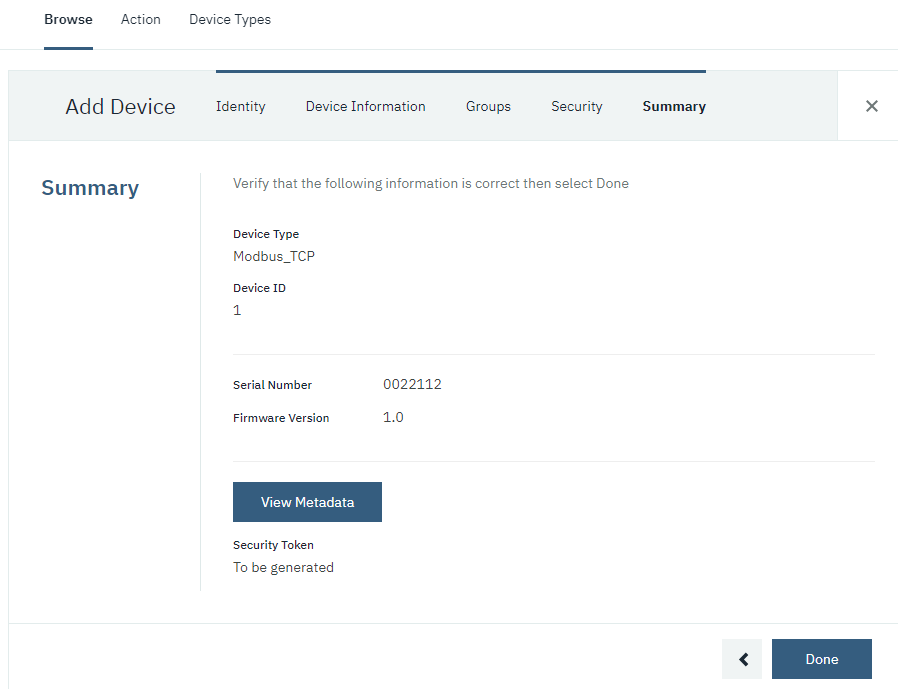Click Done to finish adding the device

821,658
